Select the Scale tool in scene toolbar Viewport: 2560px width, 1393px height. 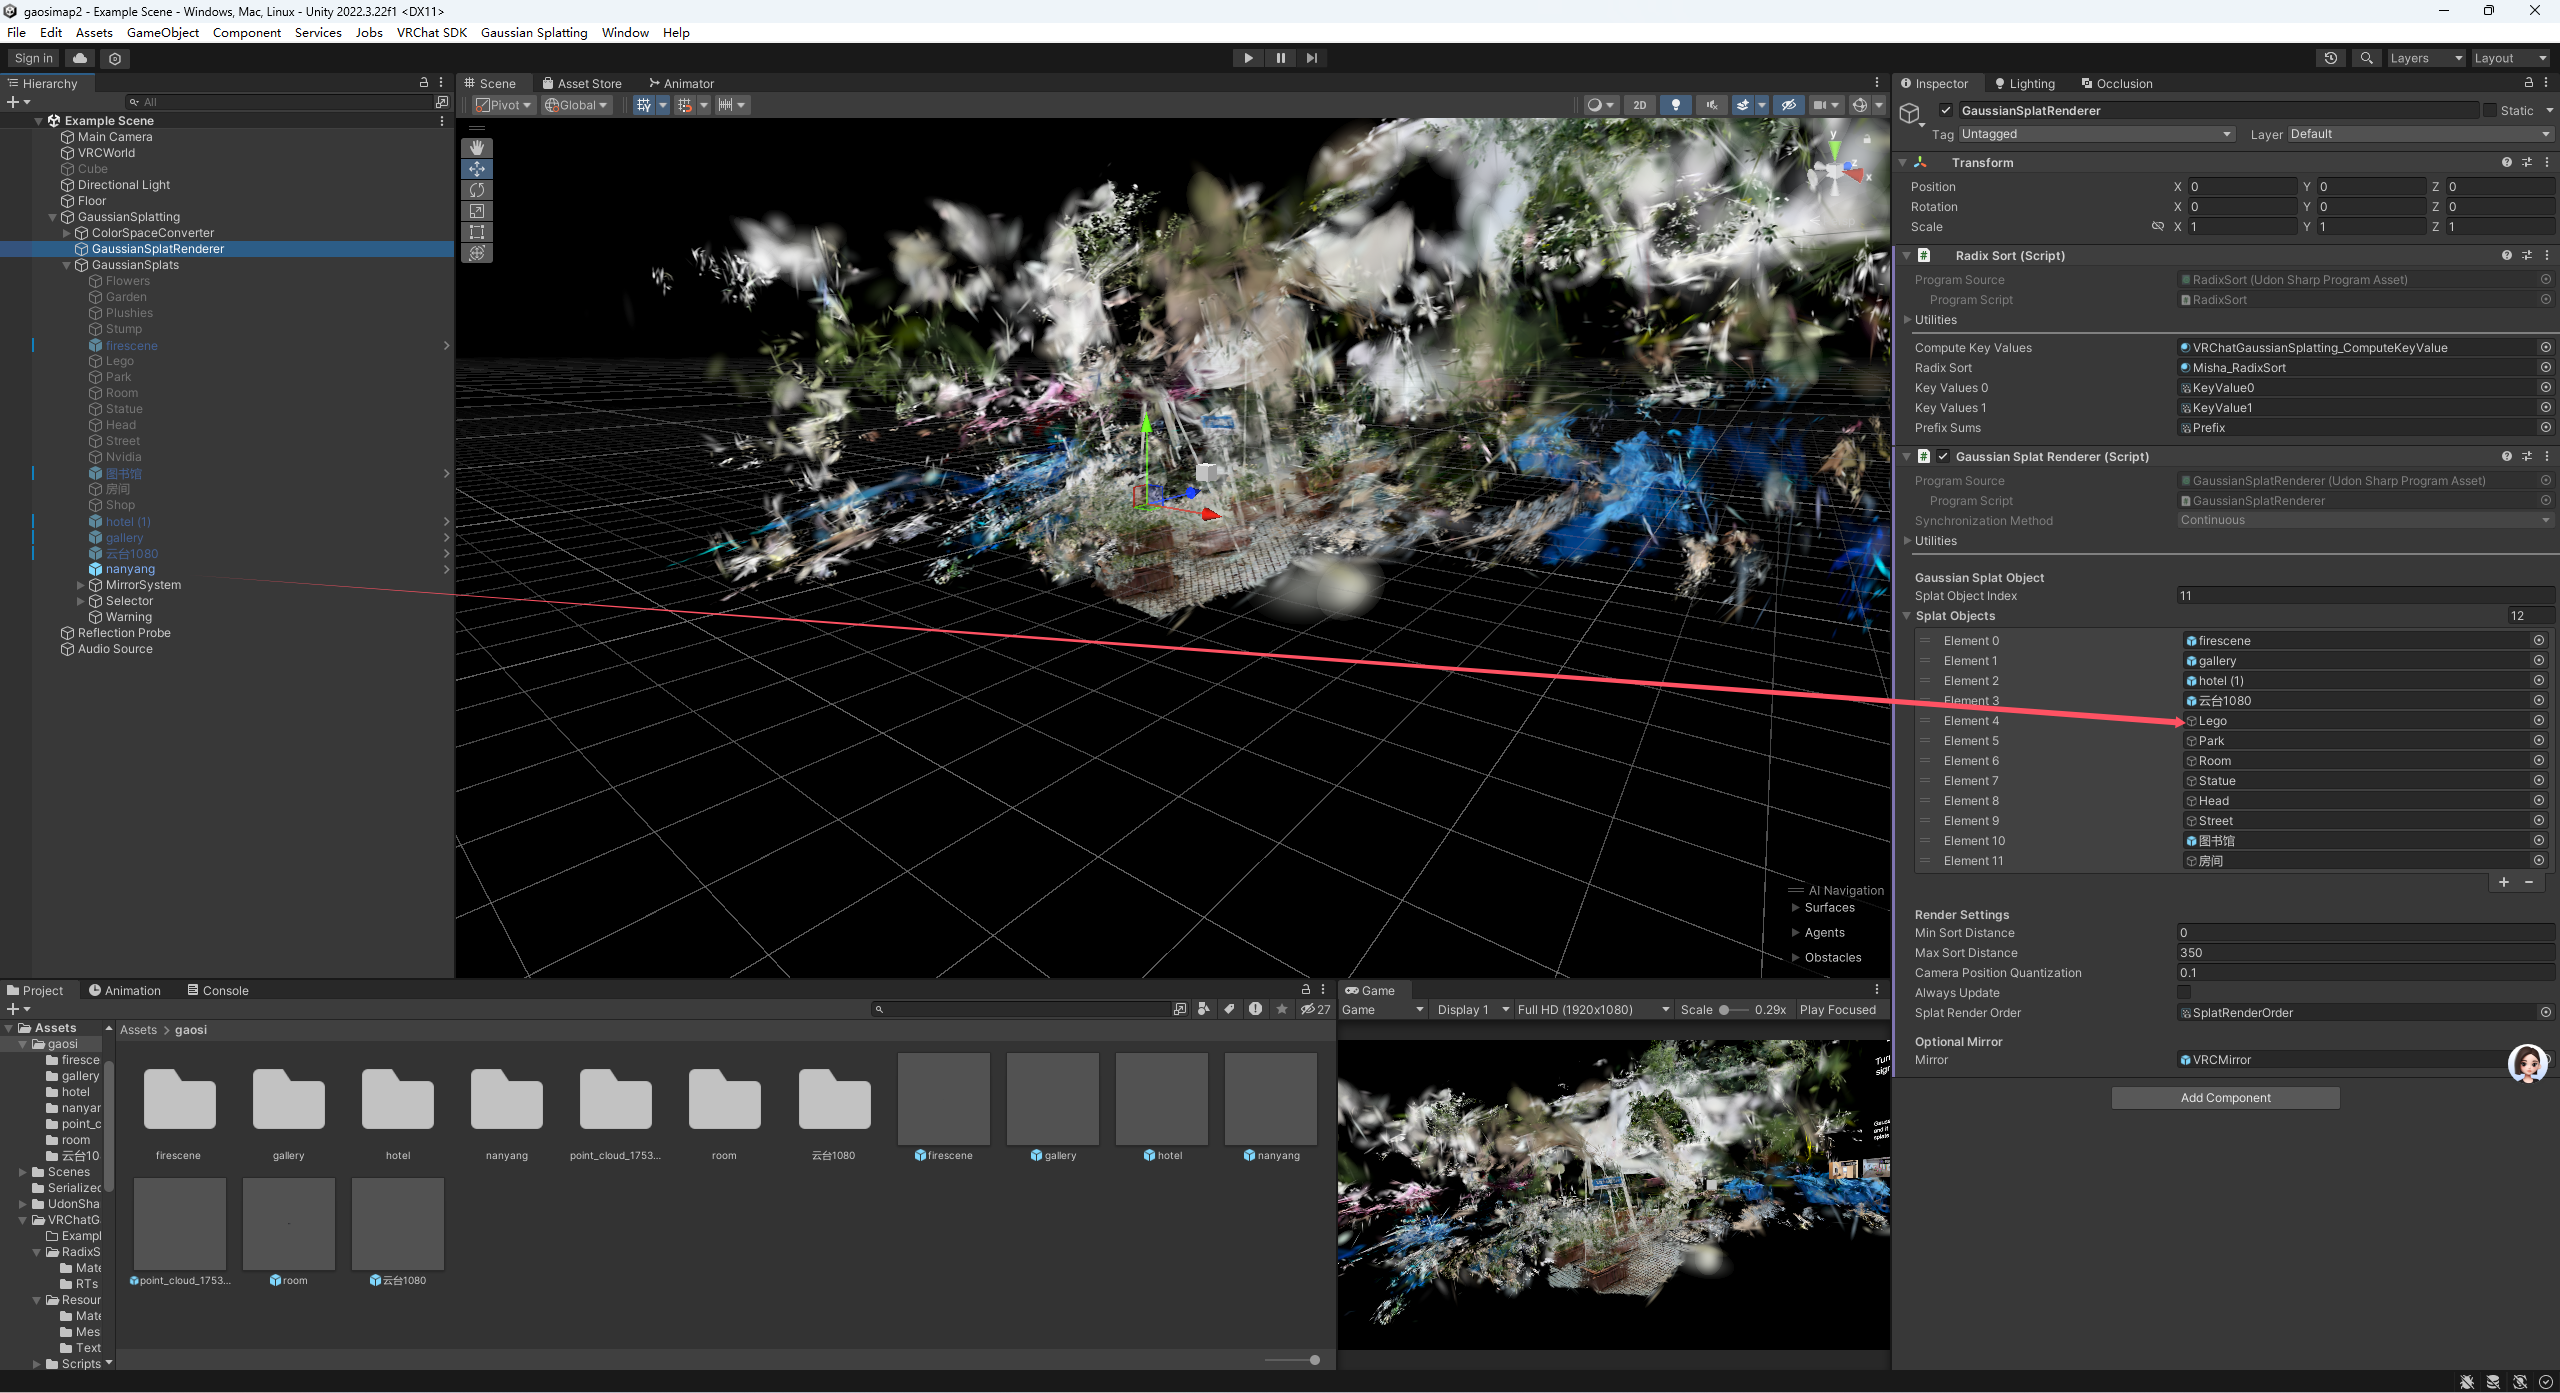477,211
